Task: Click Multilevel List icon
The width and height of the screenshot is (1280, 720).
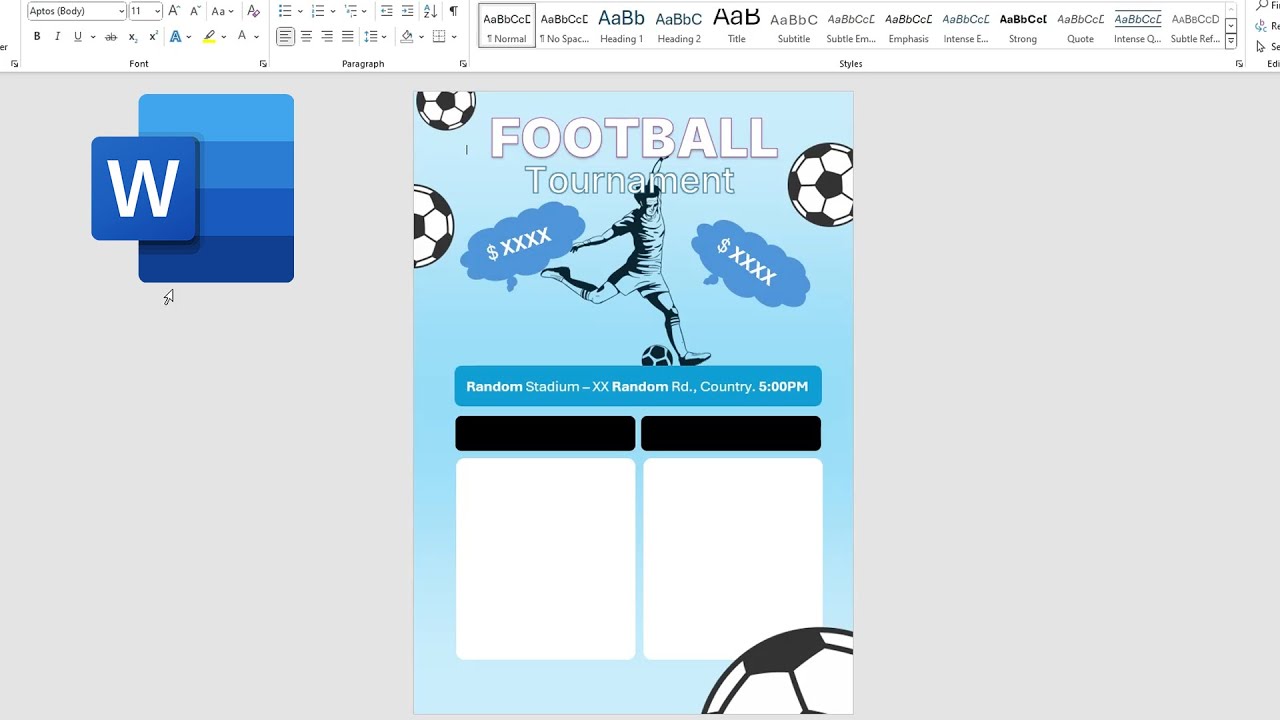Action: coord(351,11)
